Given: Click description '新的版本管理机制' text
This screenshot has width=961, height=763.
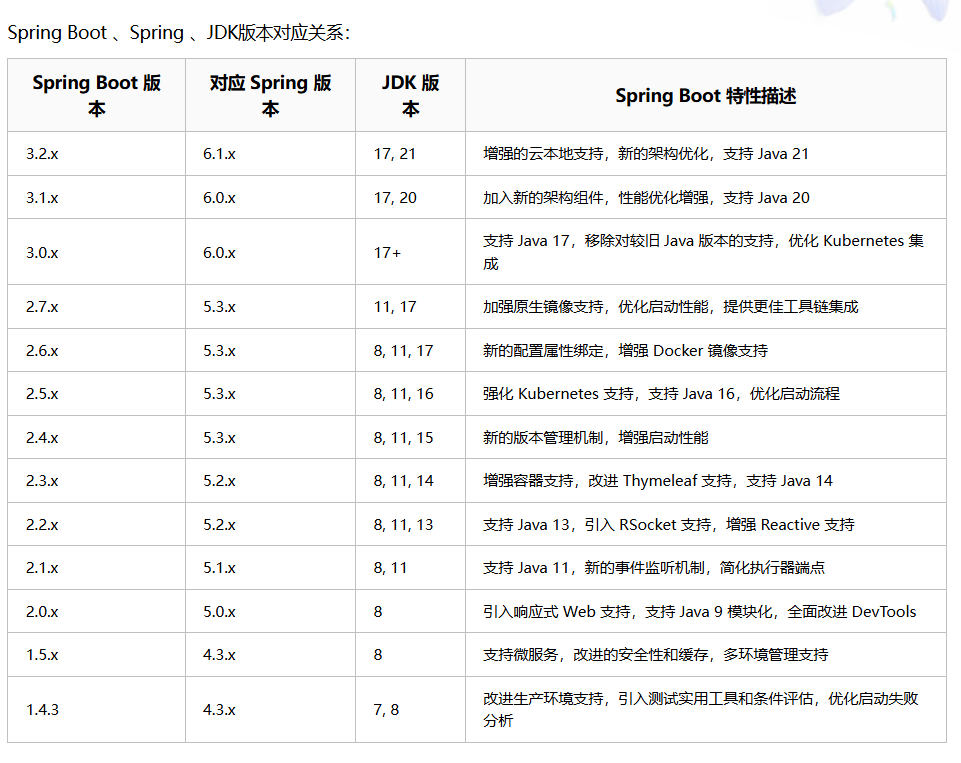Looking at the screenshot, I should coord(596,438).
